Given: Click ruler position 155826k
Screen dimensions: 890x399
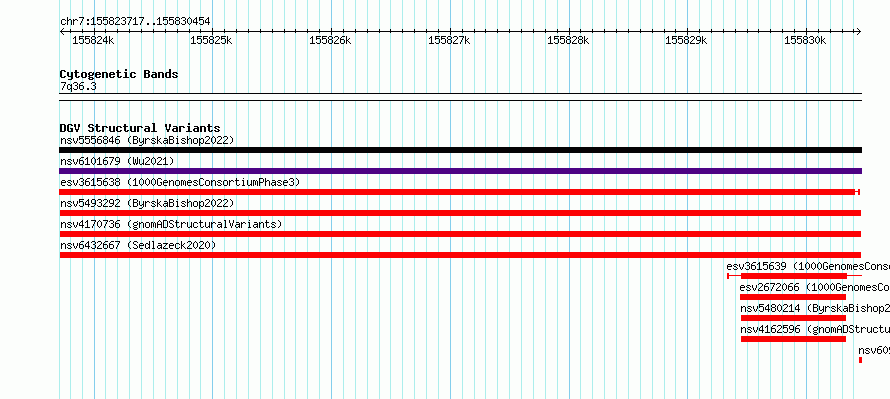Looking at the screenshot, I should [330, 40].
